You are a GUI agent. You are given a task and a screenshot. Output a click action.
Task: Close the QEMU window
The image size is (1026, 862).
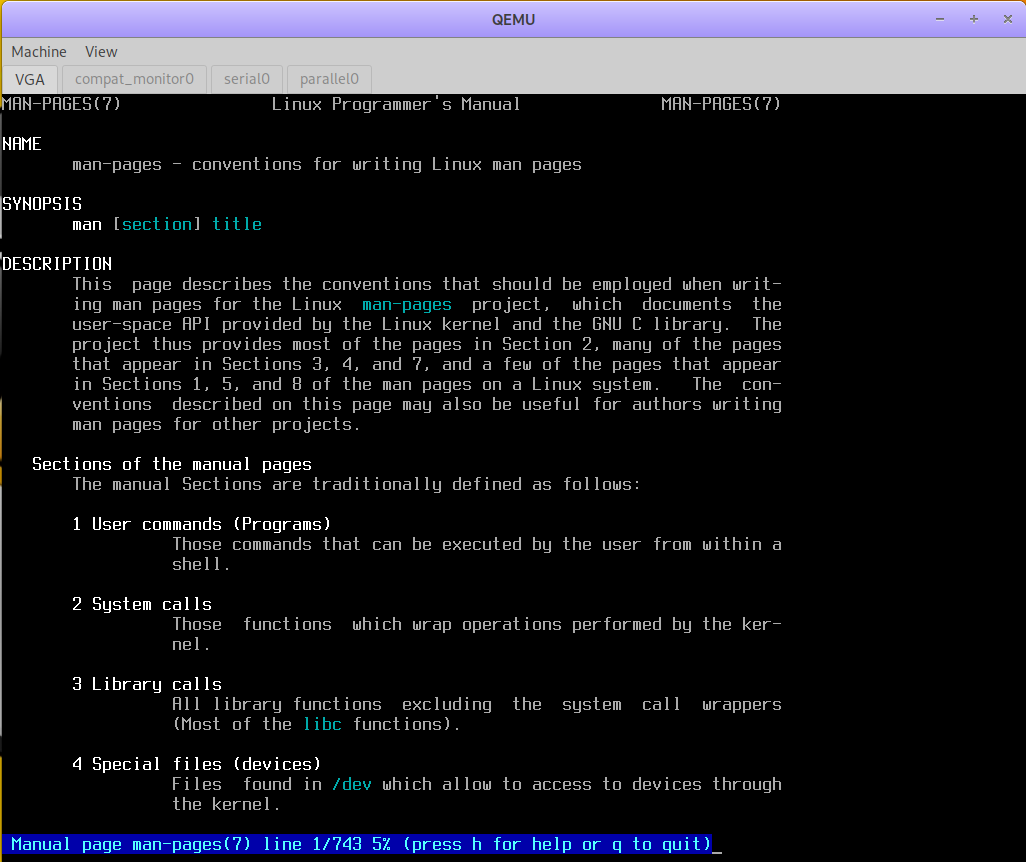coord(1005,19)
